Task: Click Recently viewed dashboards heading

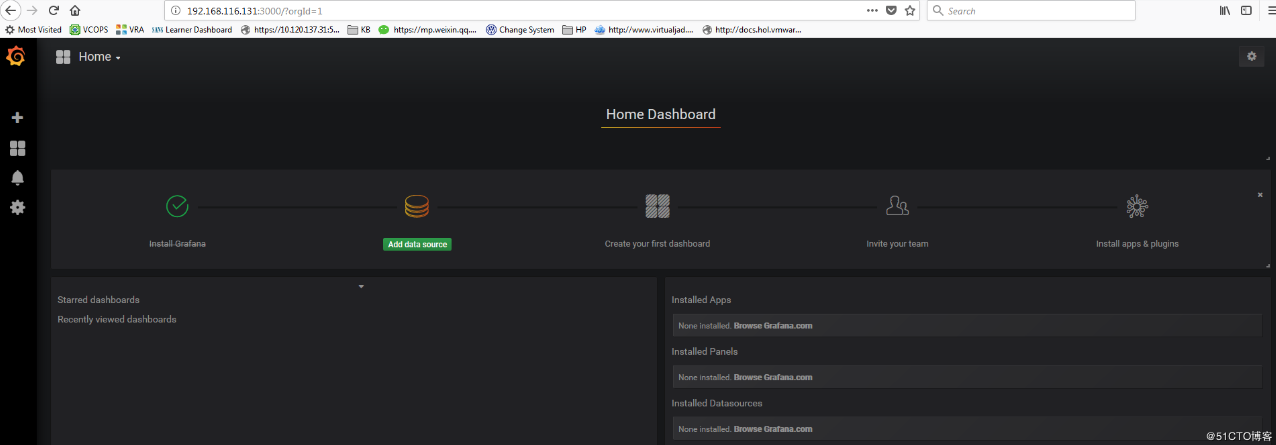Action: pyautogui.click(x=116, y=320)
